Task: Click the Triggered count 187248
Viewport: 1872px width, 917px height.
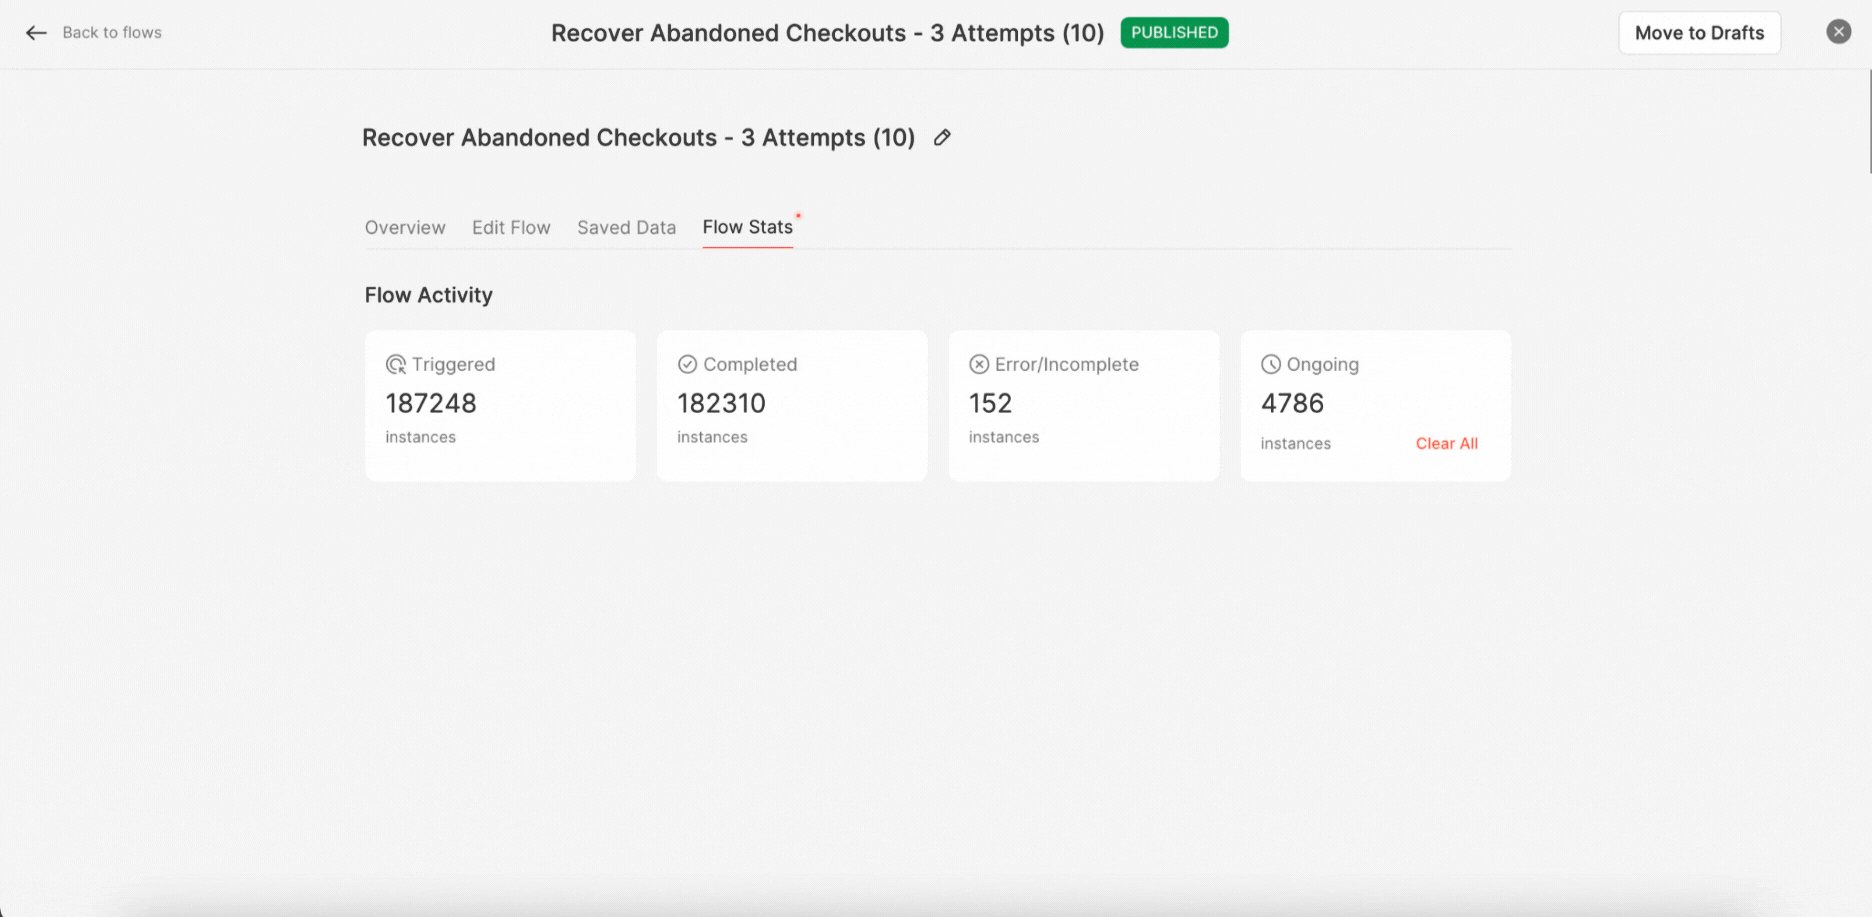Action: pyautogui.click(x=431, y=403)
